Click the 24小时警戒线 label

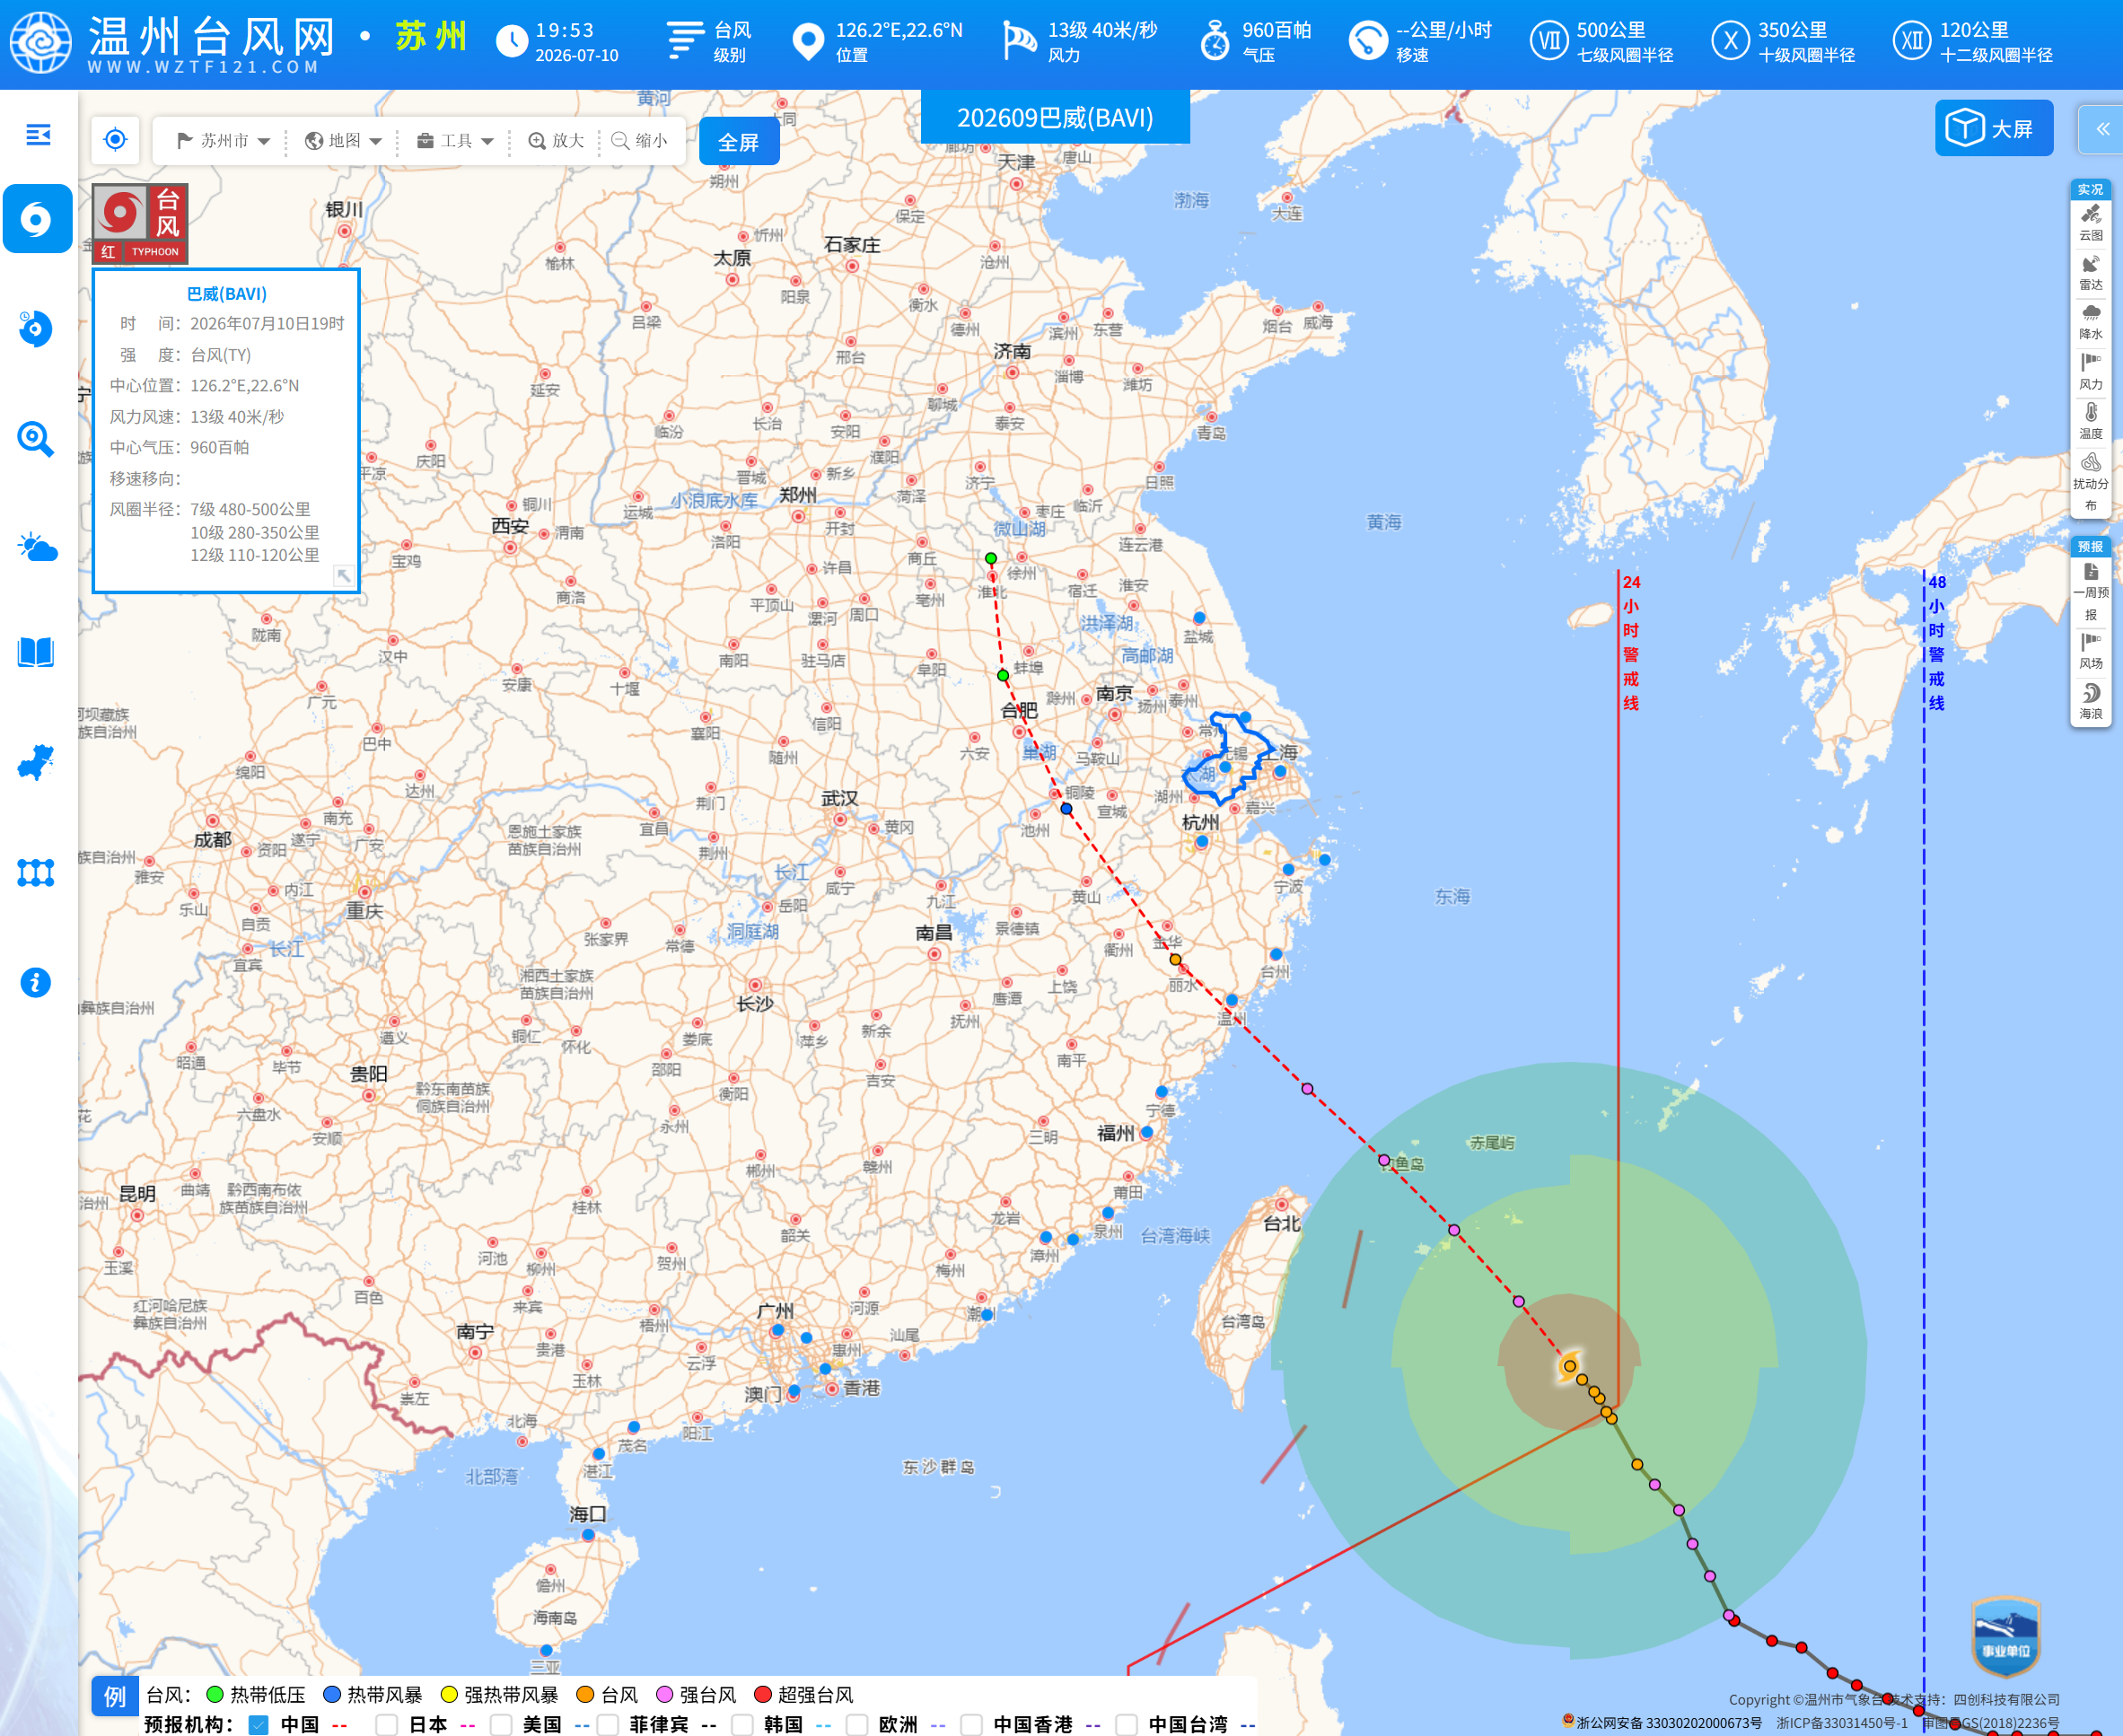(1631, 642)
